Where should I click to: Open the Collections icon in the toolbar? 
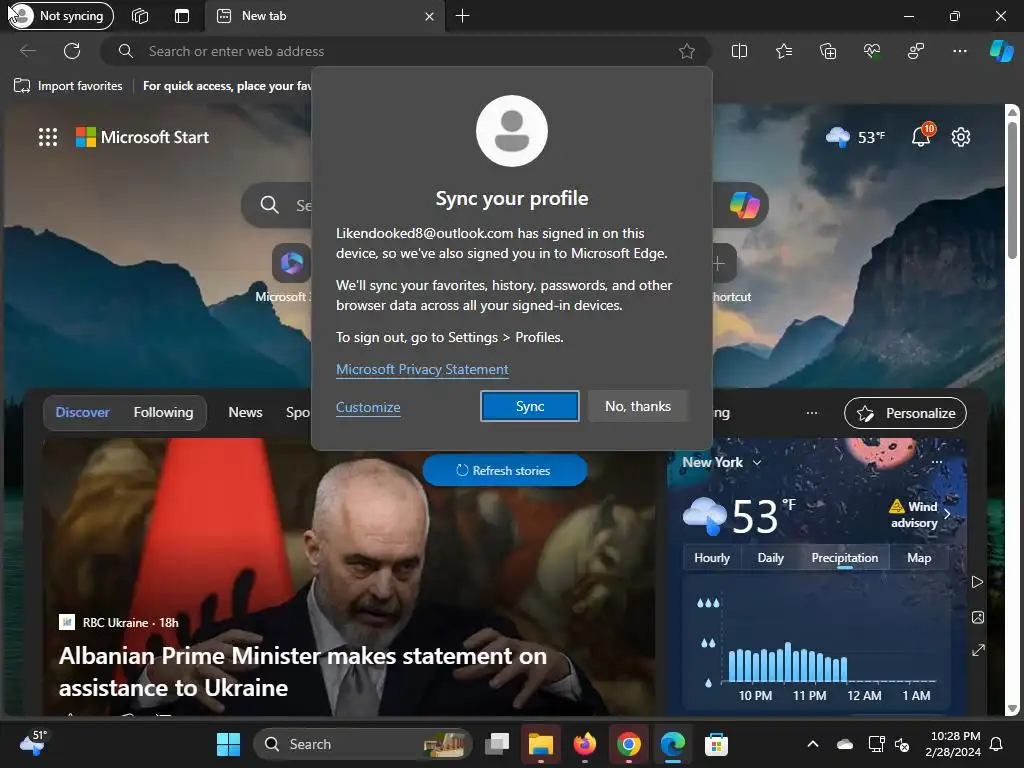827,51
